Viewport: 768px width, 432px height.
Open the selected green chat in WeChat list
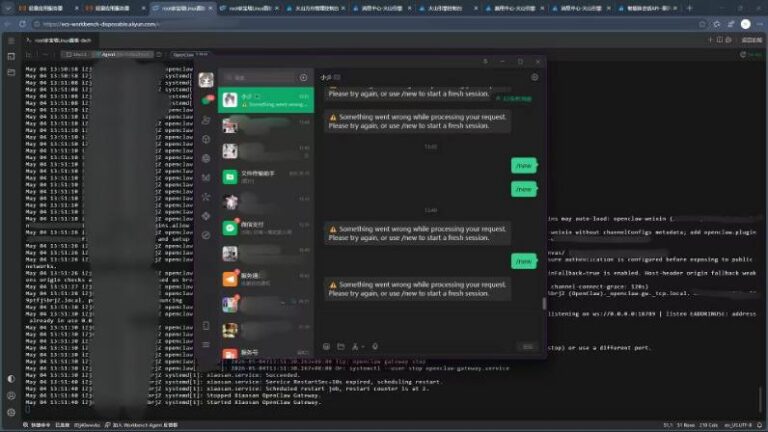[266, 100]
